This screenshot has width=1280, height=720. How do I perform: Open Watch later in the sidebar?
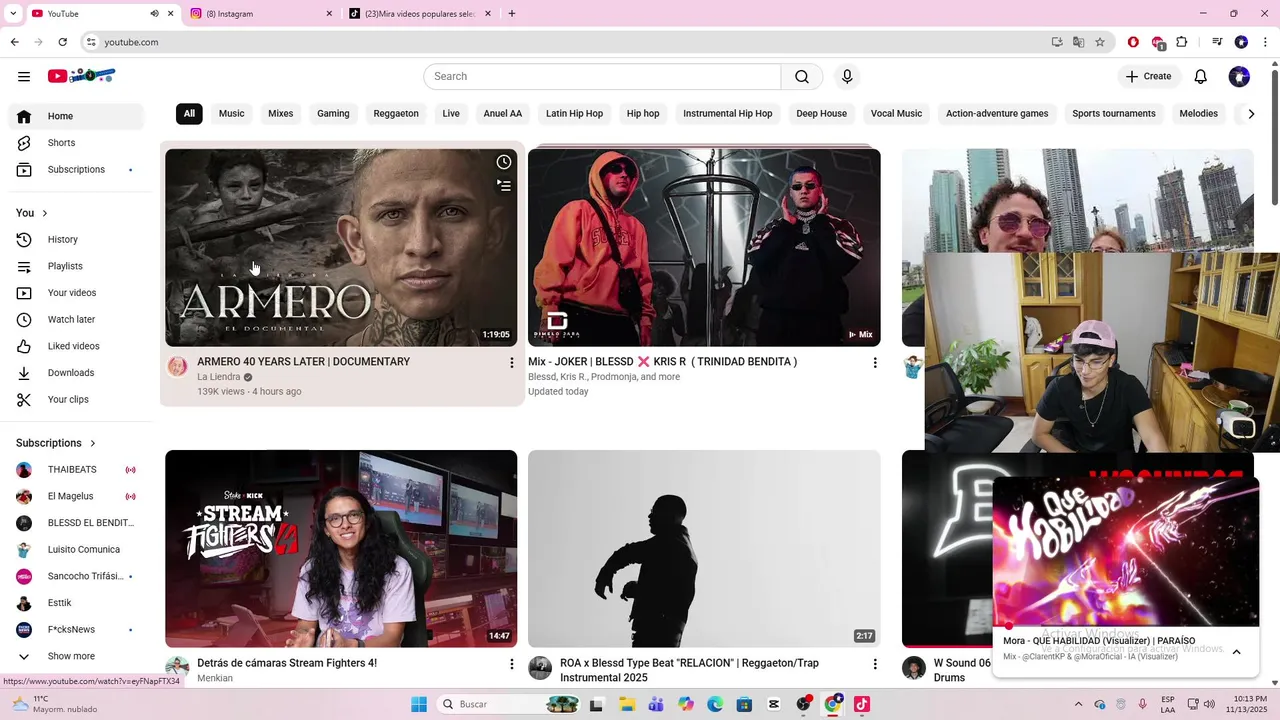pyautogui.click(x=76, y=320)
